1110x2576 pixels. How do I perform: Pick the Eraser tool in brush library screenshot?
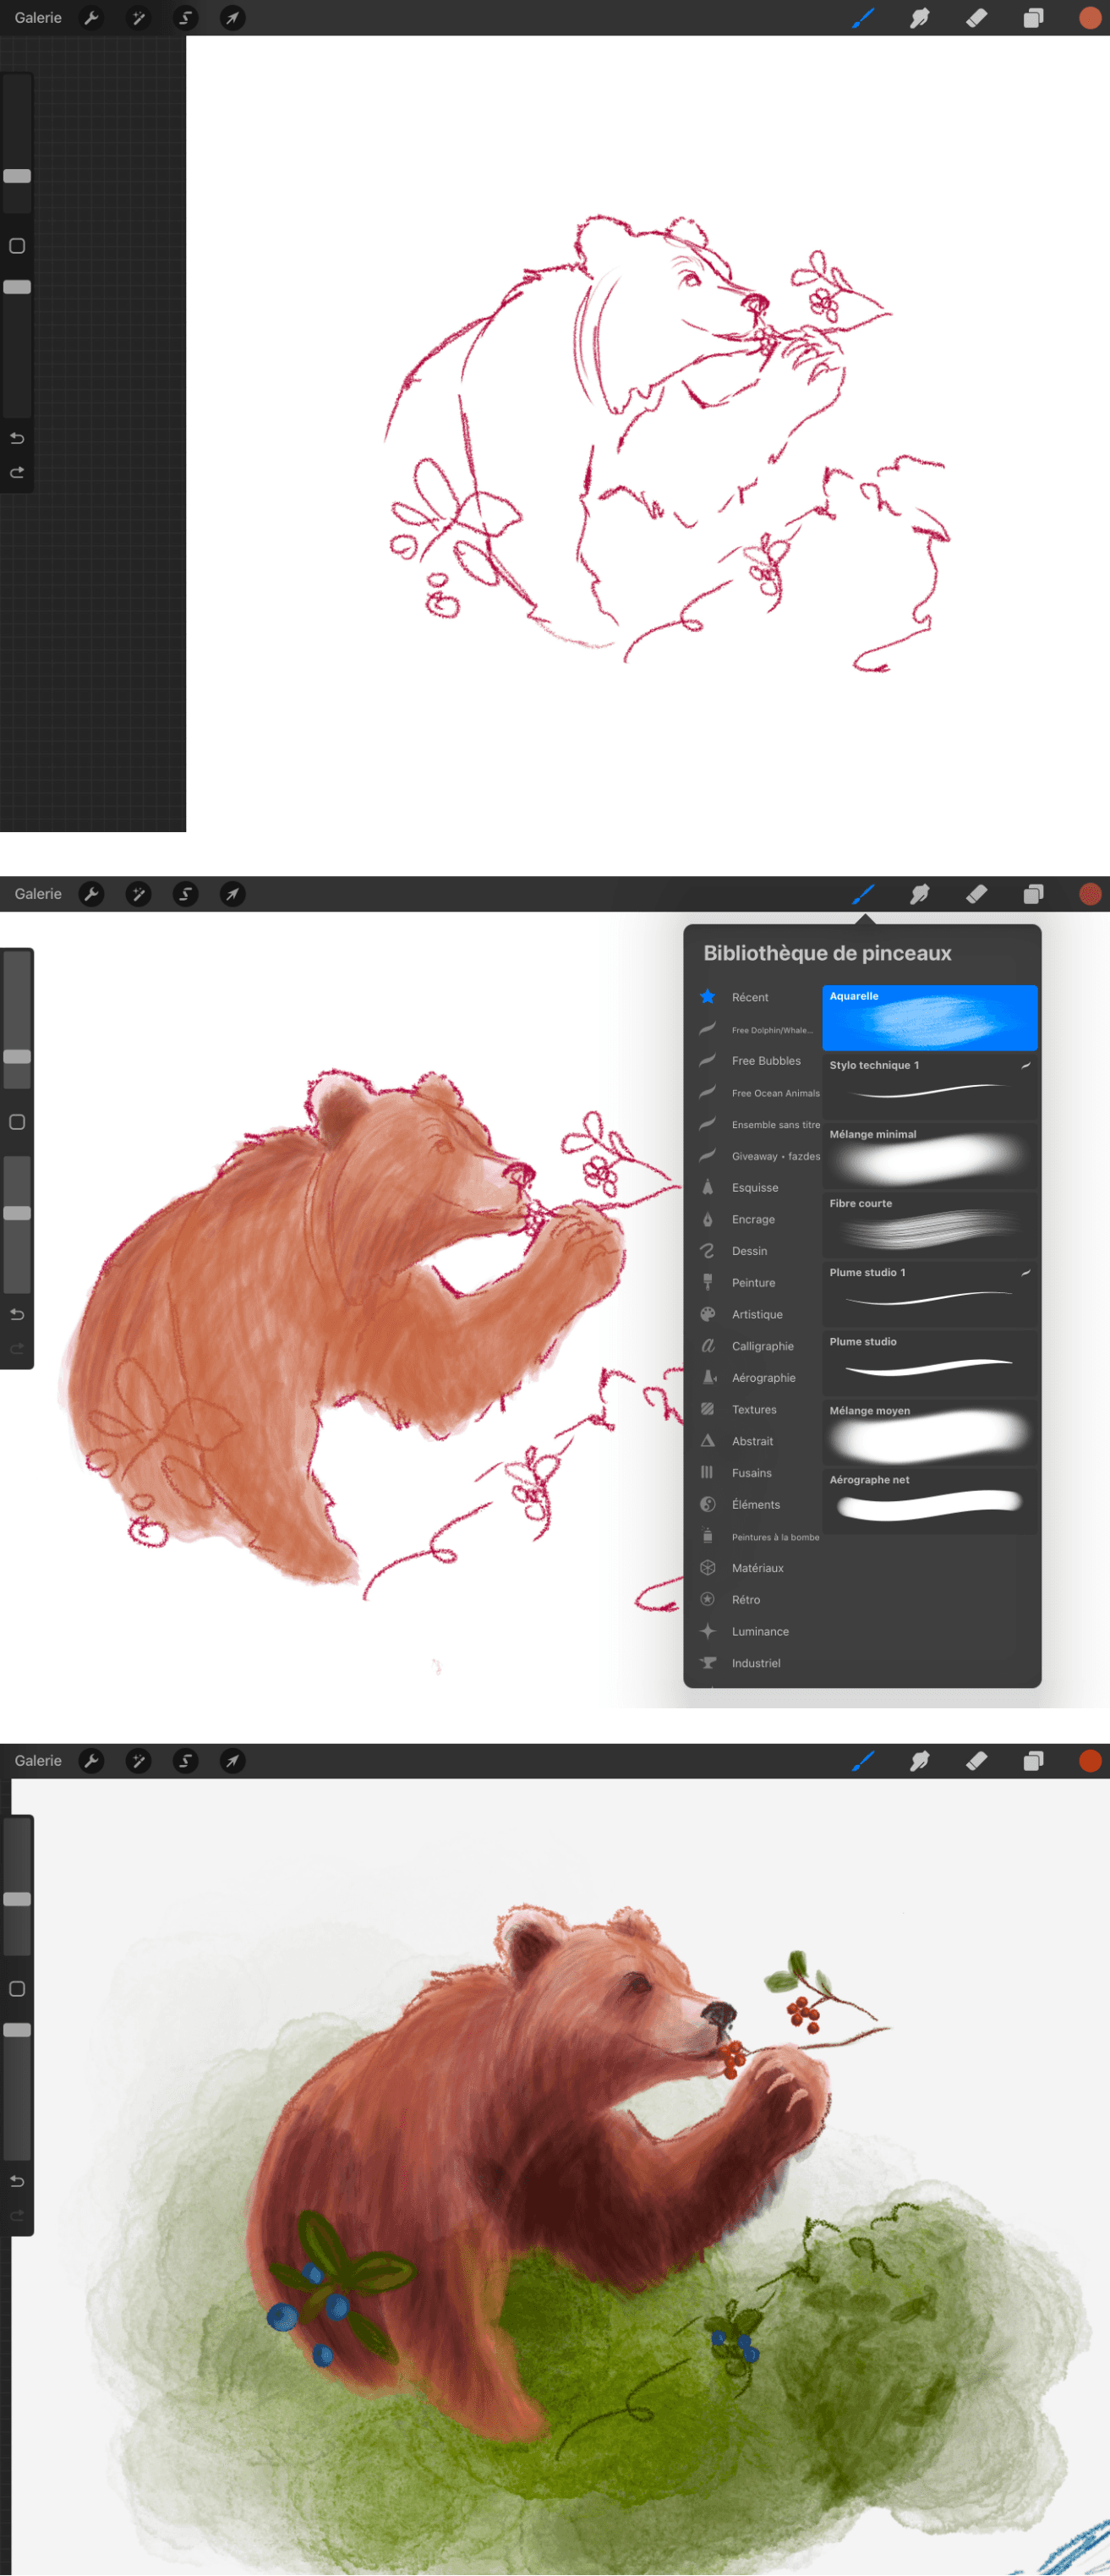click(x=977, y=894)
